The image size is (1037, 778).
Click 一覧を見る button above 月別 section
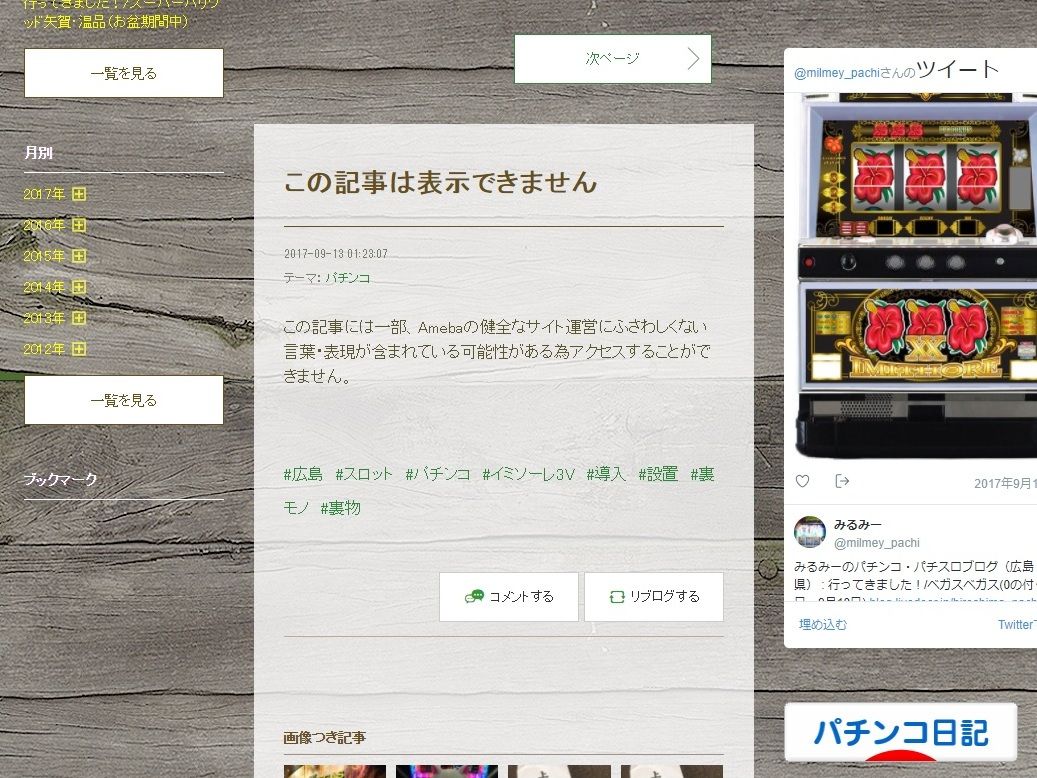coord(124,73)
